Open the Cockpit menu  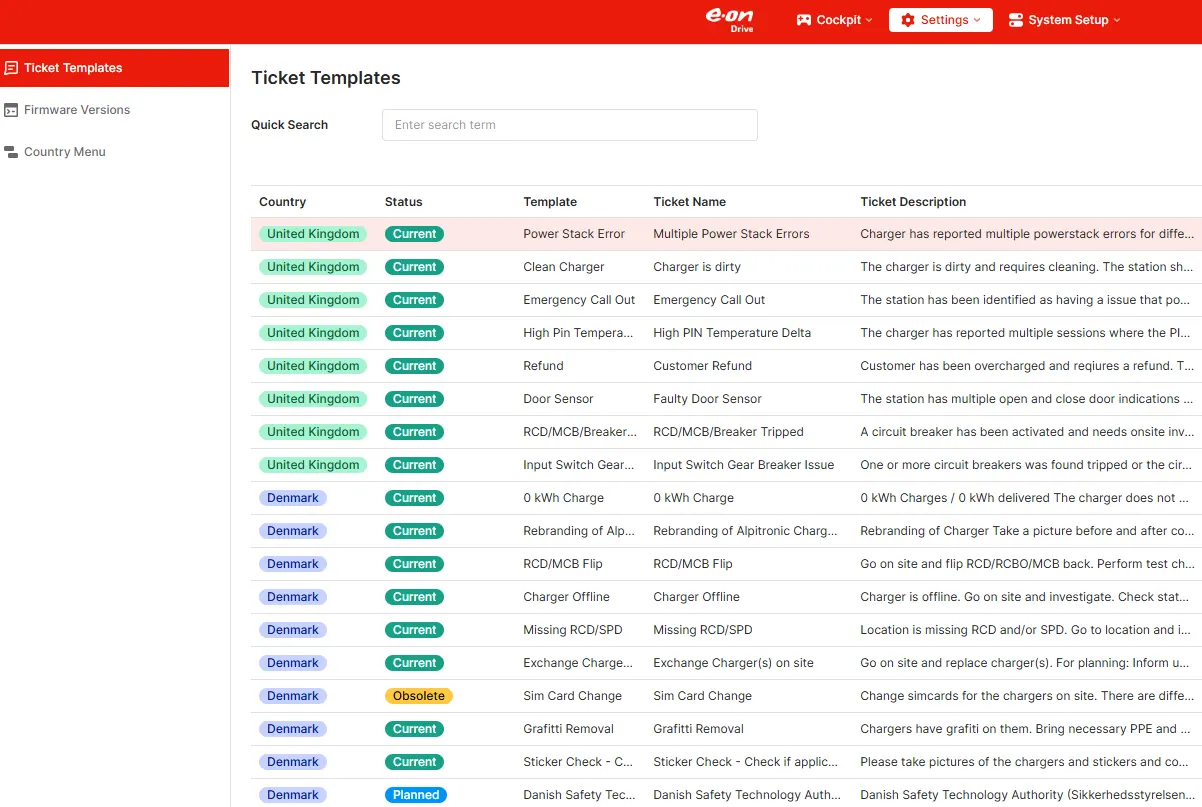pyautogui.click(x=834, y=20)
